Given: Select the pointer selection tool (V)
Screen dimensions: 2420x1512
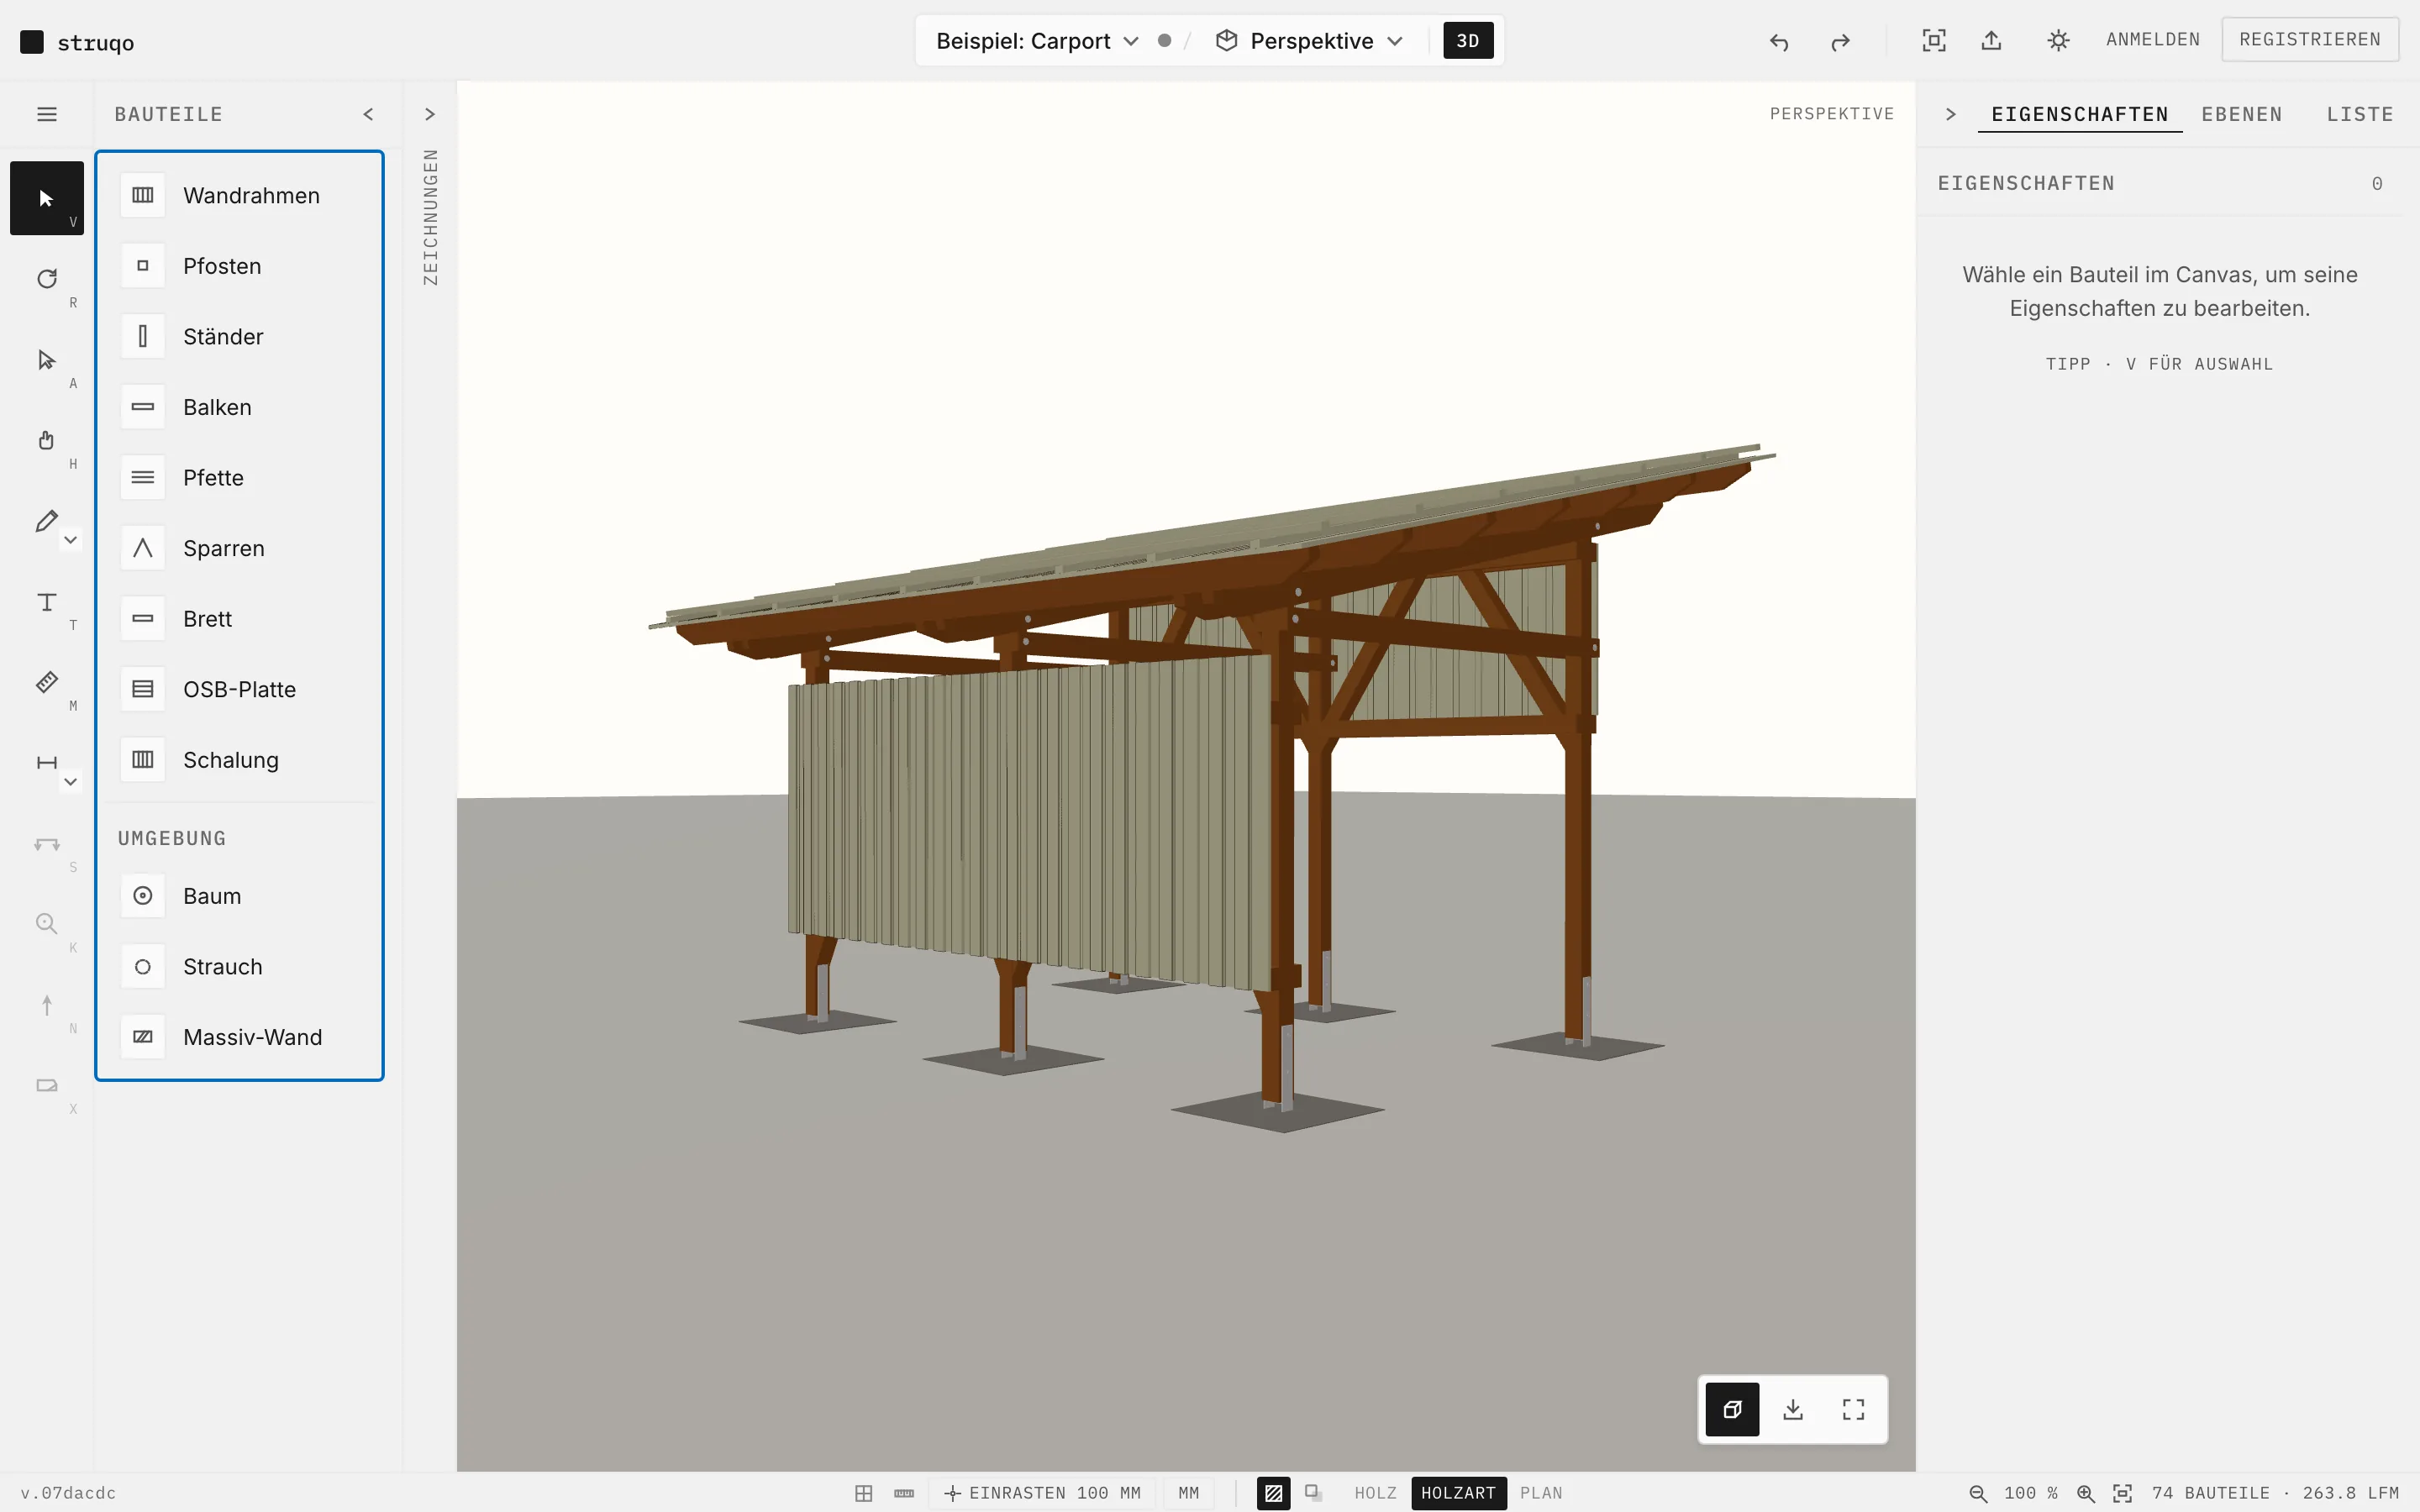Looking at the screenshot, I should (46, 198).
